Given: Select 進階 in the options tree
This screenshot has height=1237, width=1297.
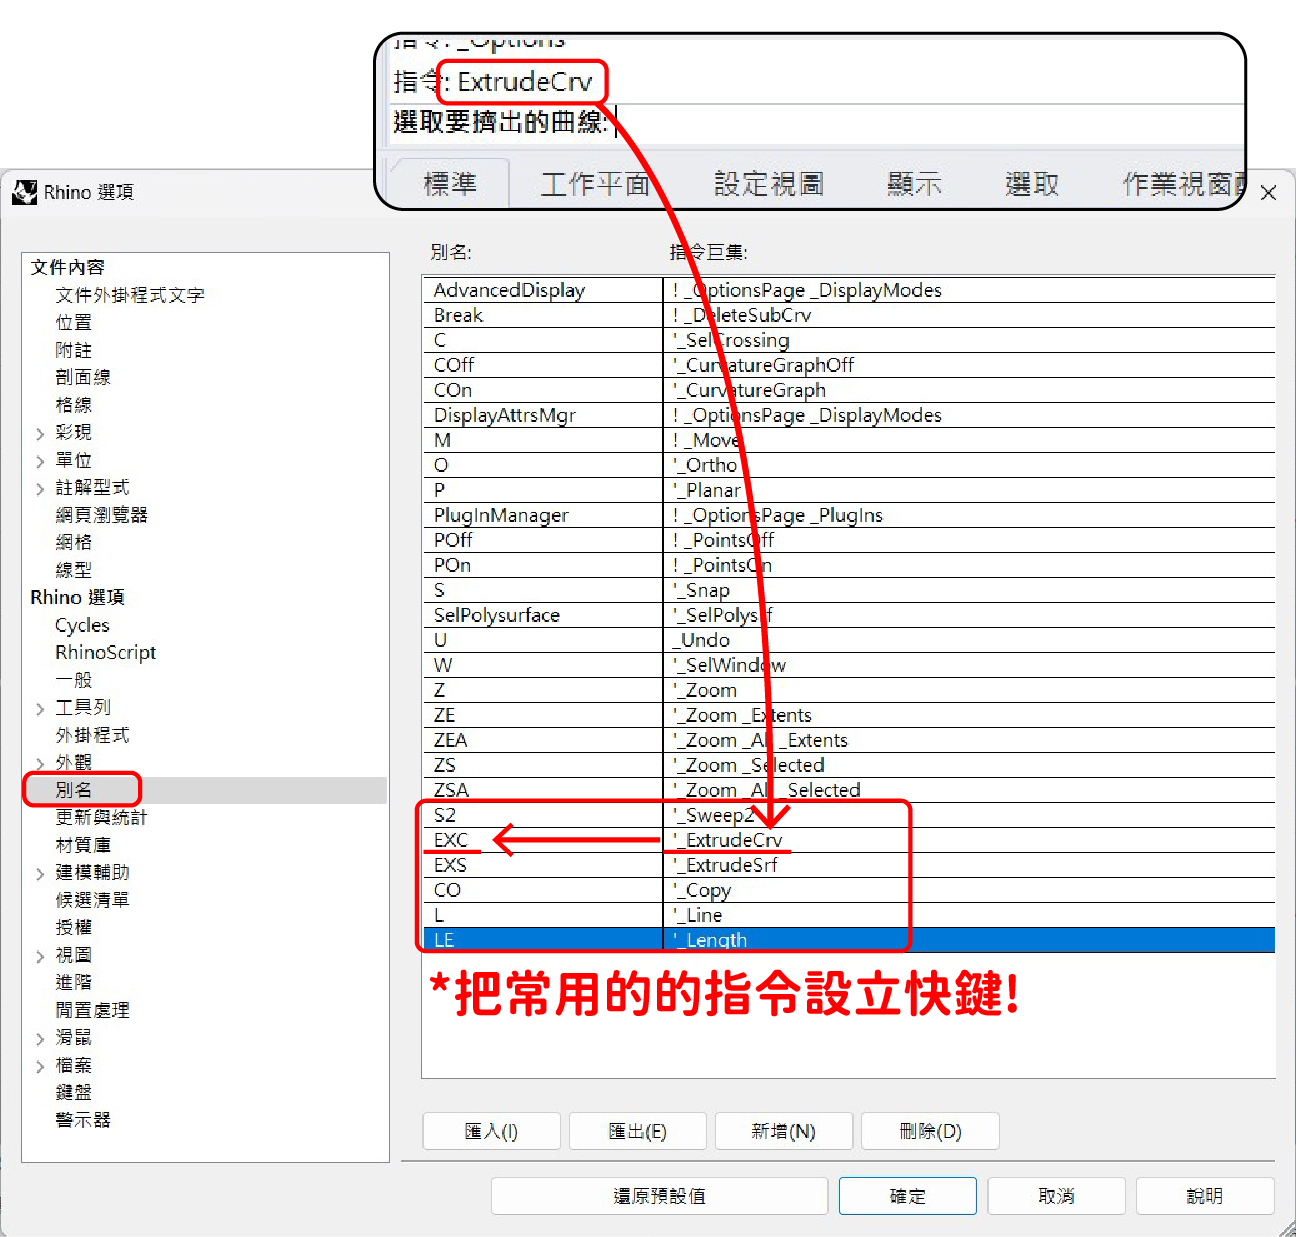Looking at the screenshot, I should click(73, 982).
